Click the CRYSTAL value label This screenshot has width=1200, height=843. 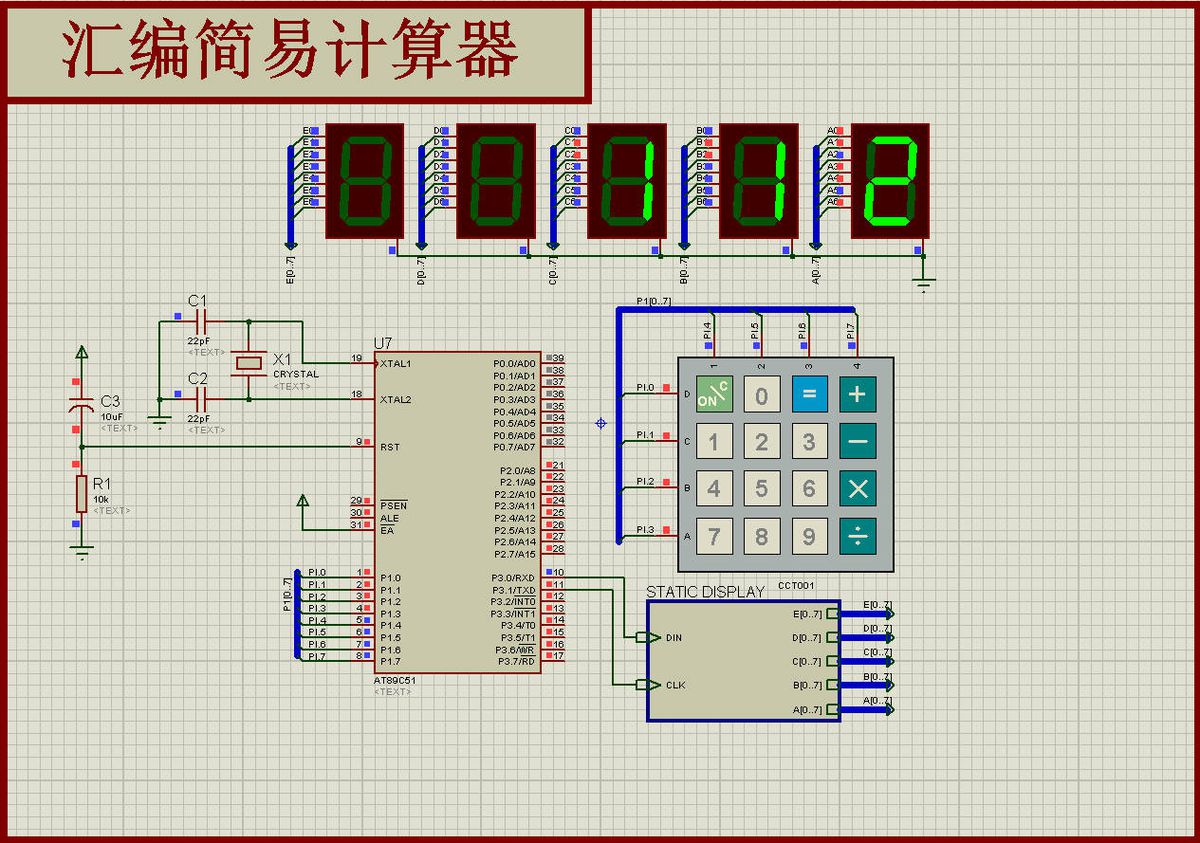pyautogui.click(x=296, y=374)
